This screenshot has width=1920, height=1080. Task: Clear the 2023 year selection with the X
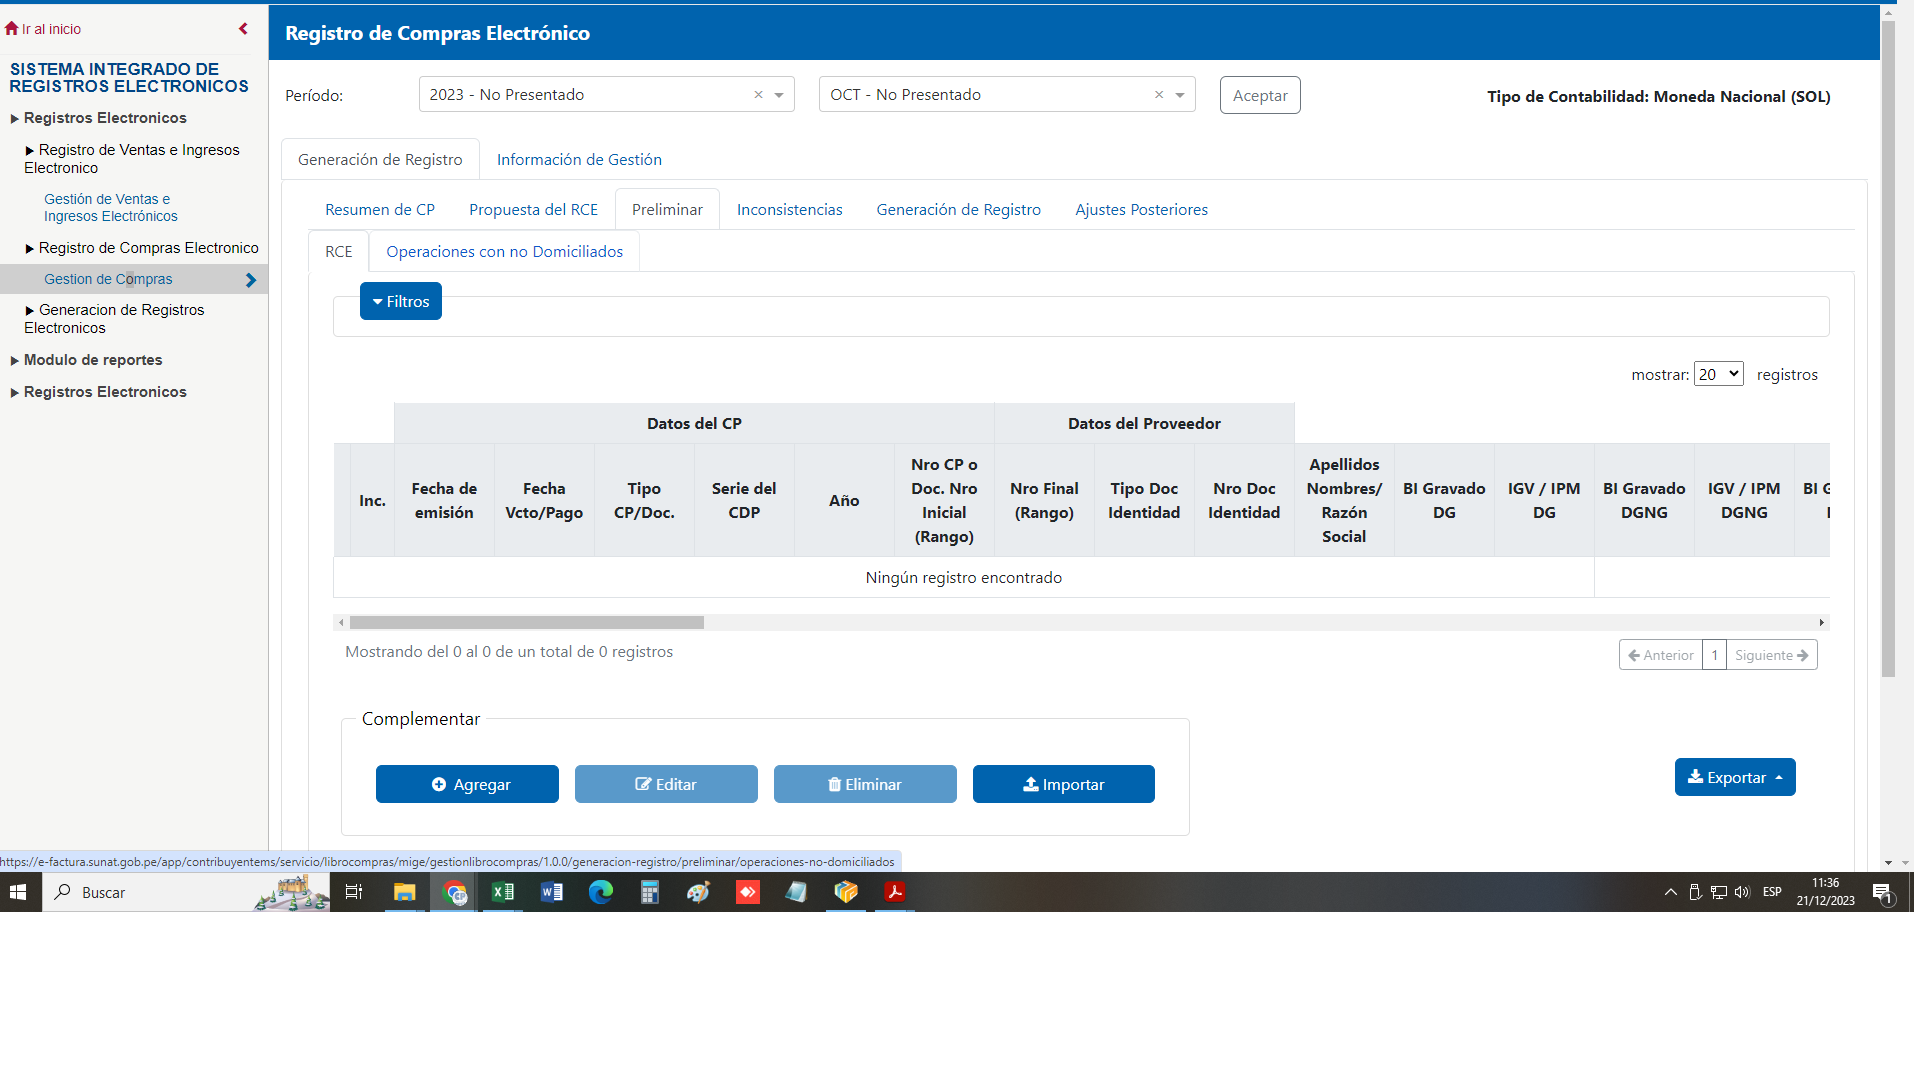click(x=758, y=95)
